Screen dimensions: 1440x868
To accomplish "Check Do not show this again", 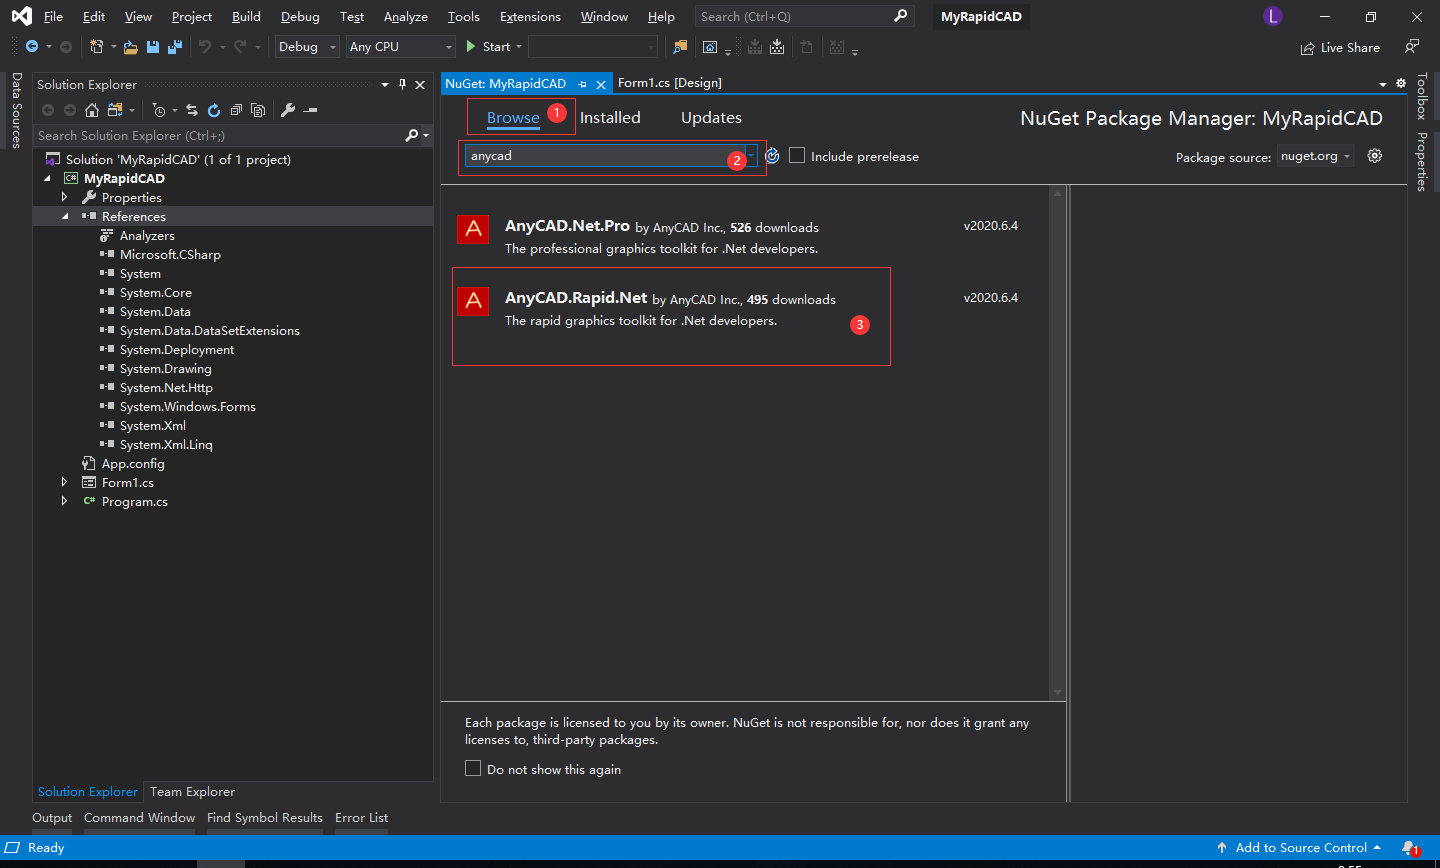I will [473, 769].
